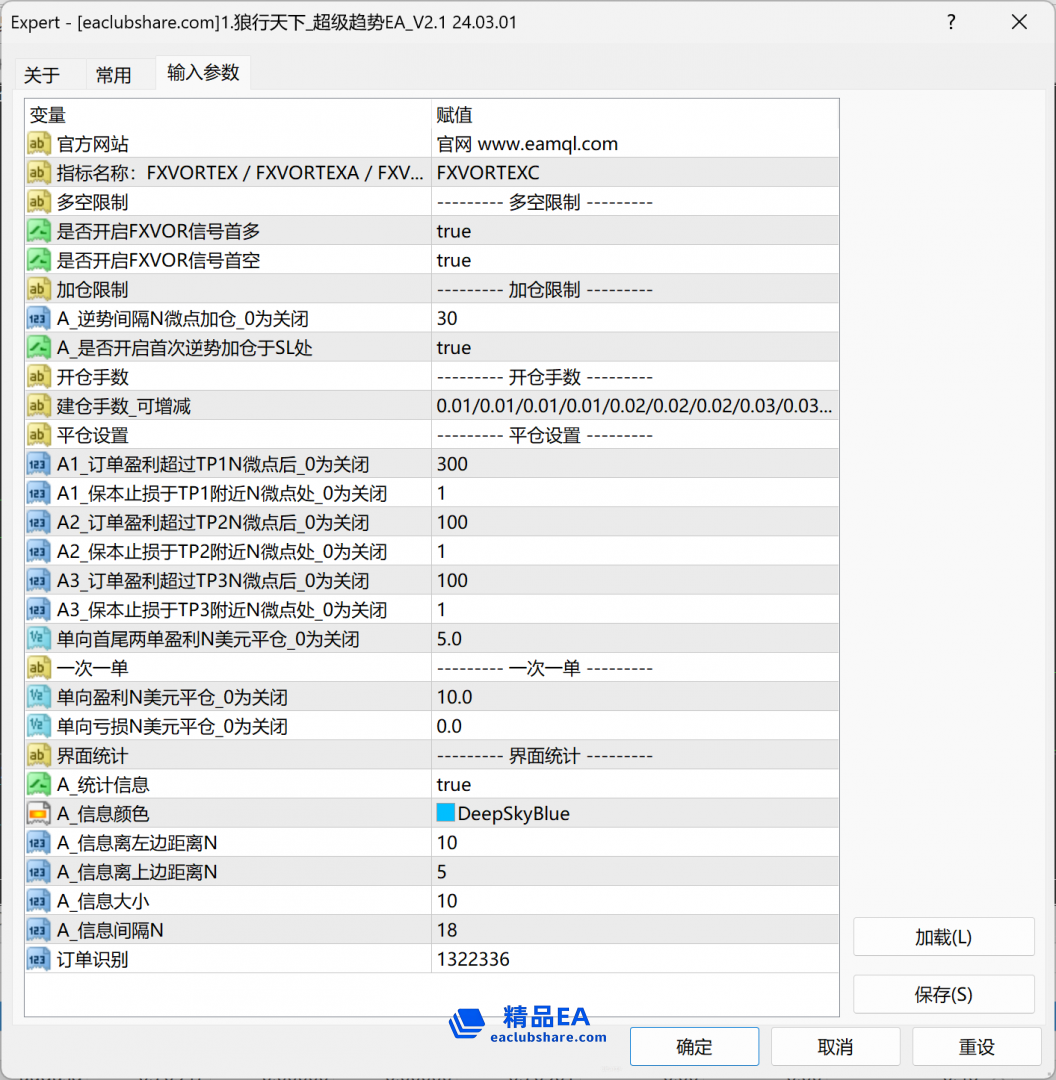Open the DeepSkyBlue color value dropdown
The width and height of the screenshot is (1056, 1080).
click(634, 814)
